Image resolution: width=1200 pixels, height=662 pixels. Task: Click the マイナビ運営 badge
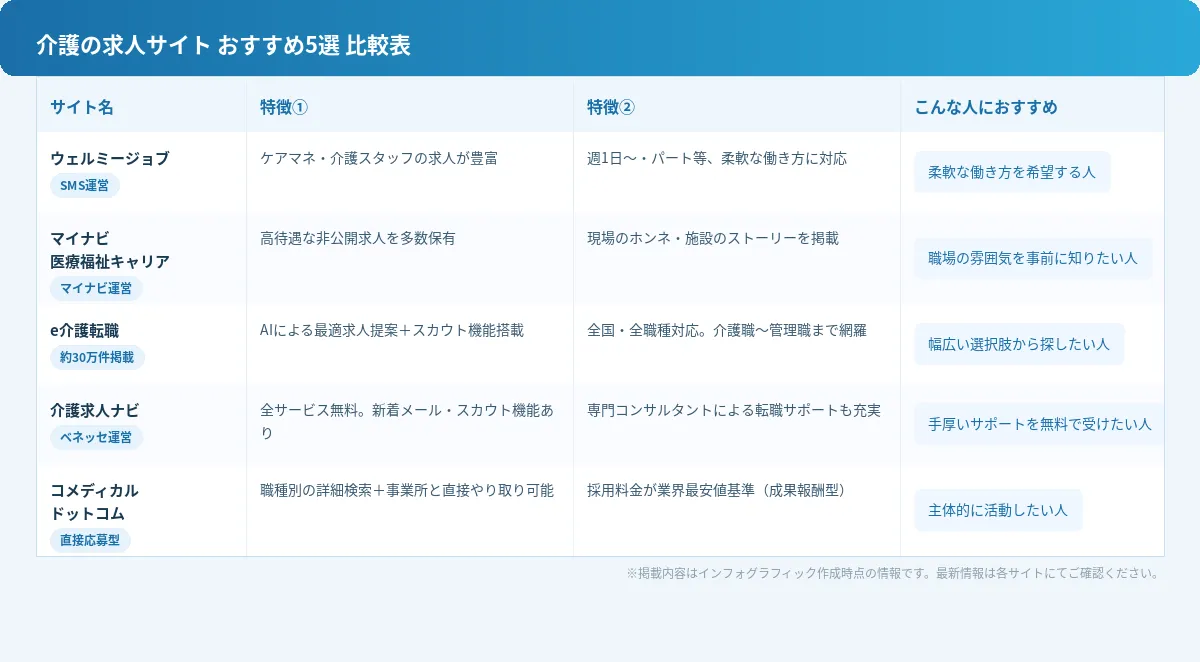(x=96, y=288)
